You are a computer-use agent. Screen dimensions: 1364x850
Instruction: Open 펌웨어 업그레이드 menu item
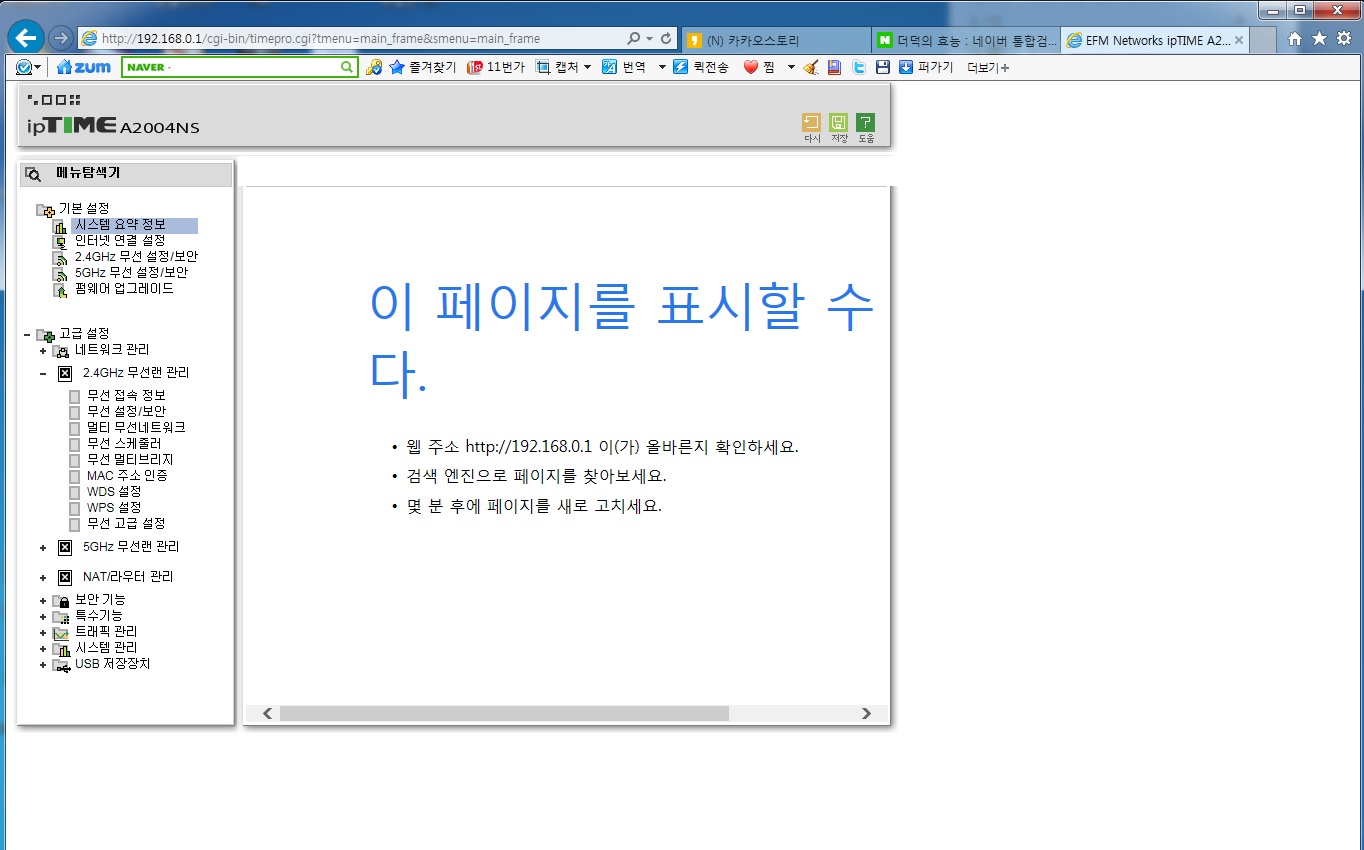(124, 289)
